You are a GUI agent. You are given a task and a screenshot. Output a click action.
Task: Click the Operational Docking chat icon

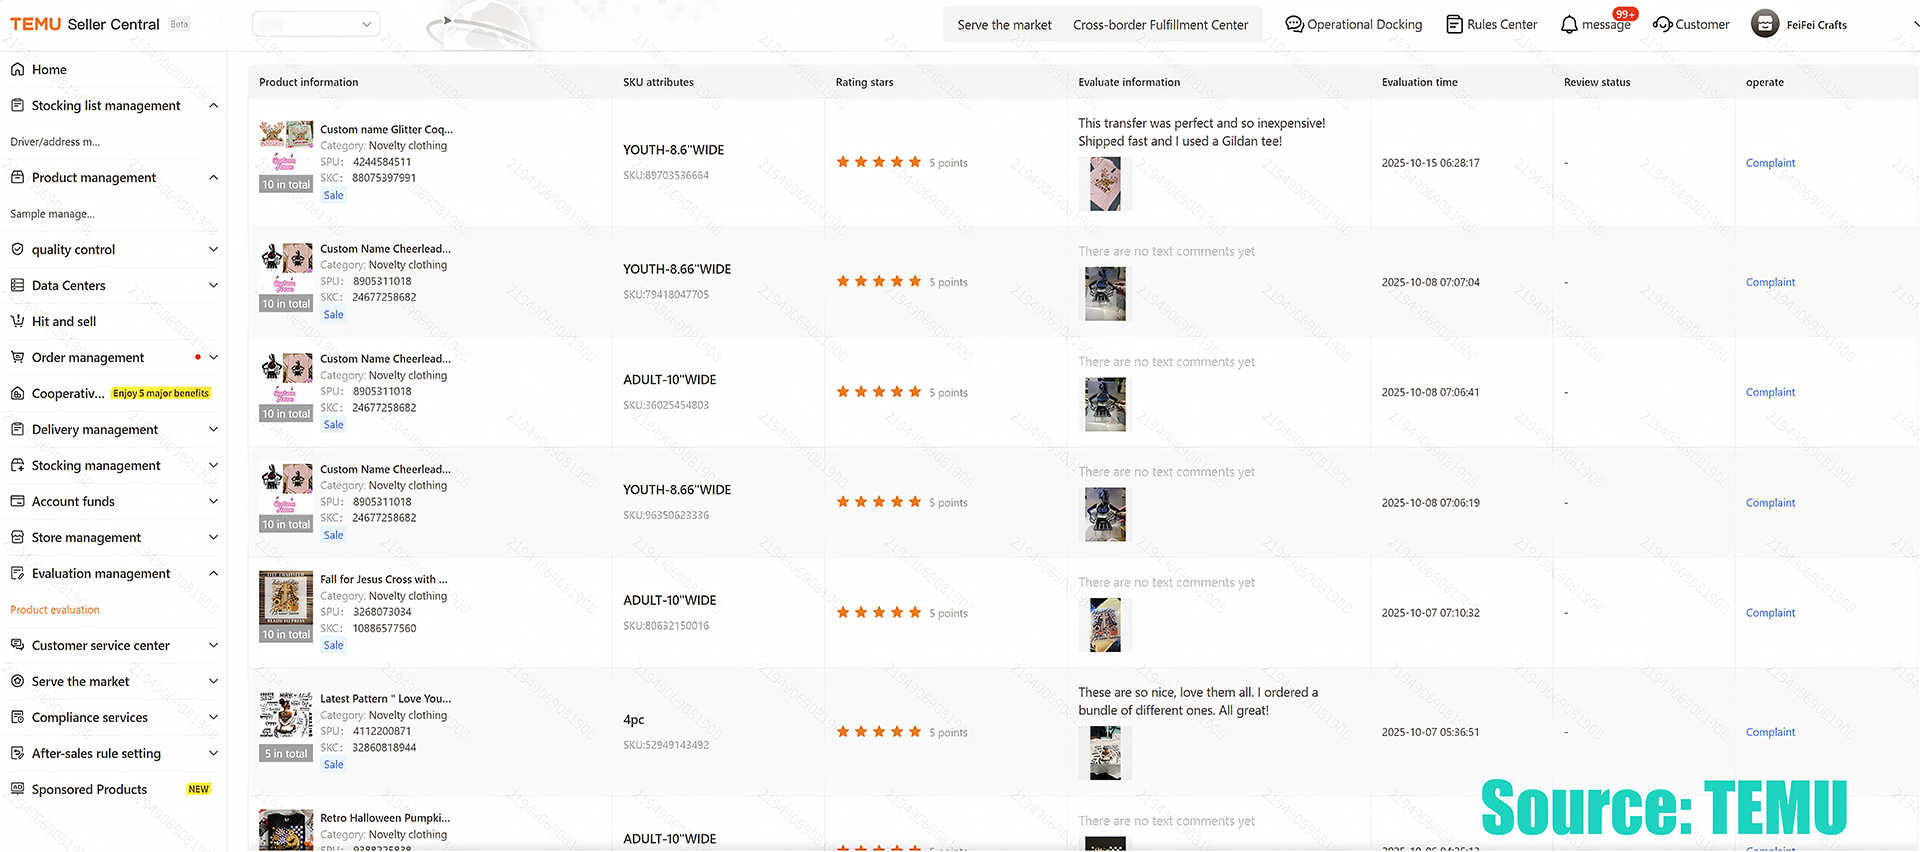[x=1294, y=25]
